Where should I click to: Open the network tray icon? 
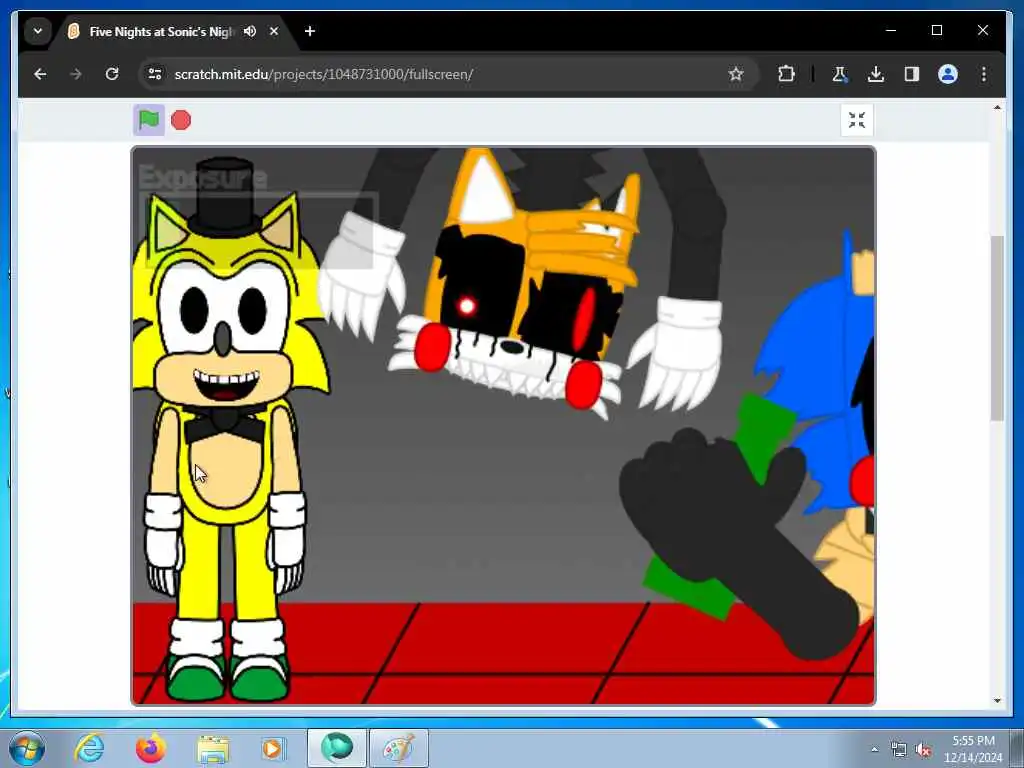(899, 750)
